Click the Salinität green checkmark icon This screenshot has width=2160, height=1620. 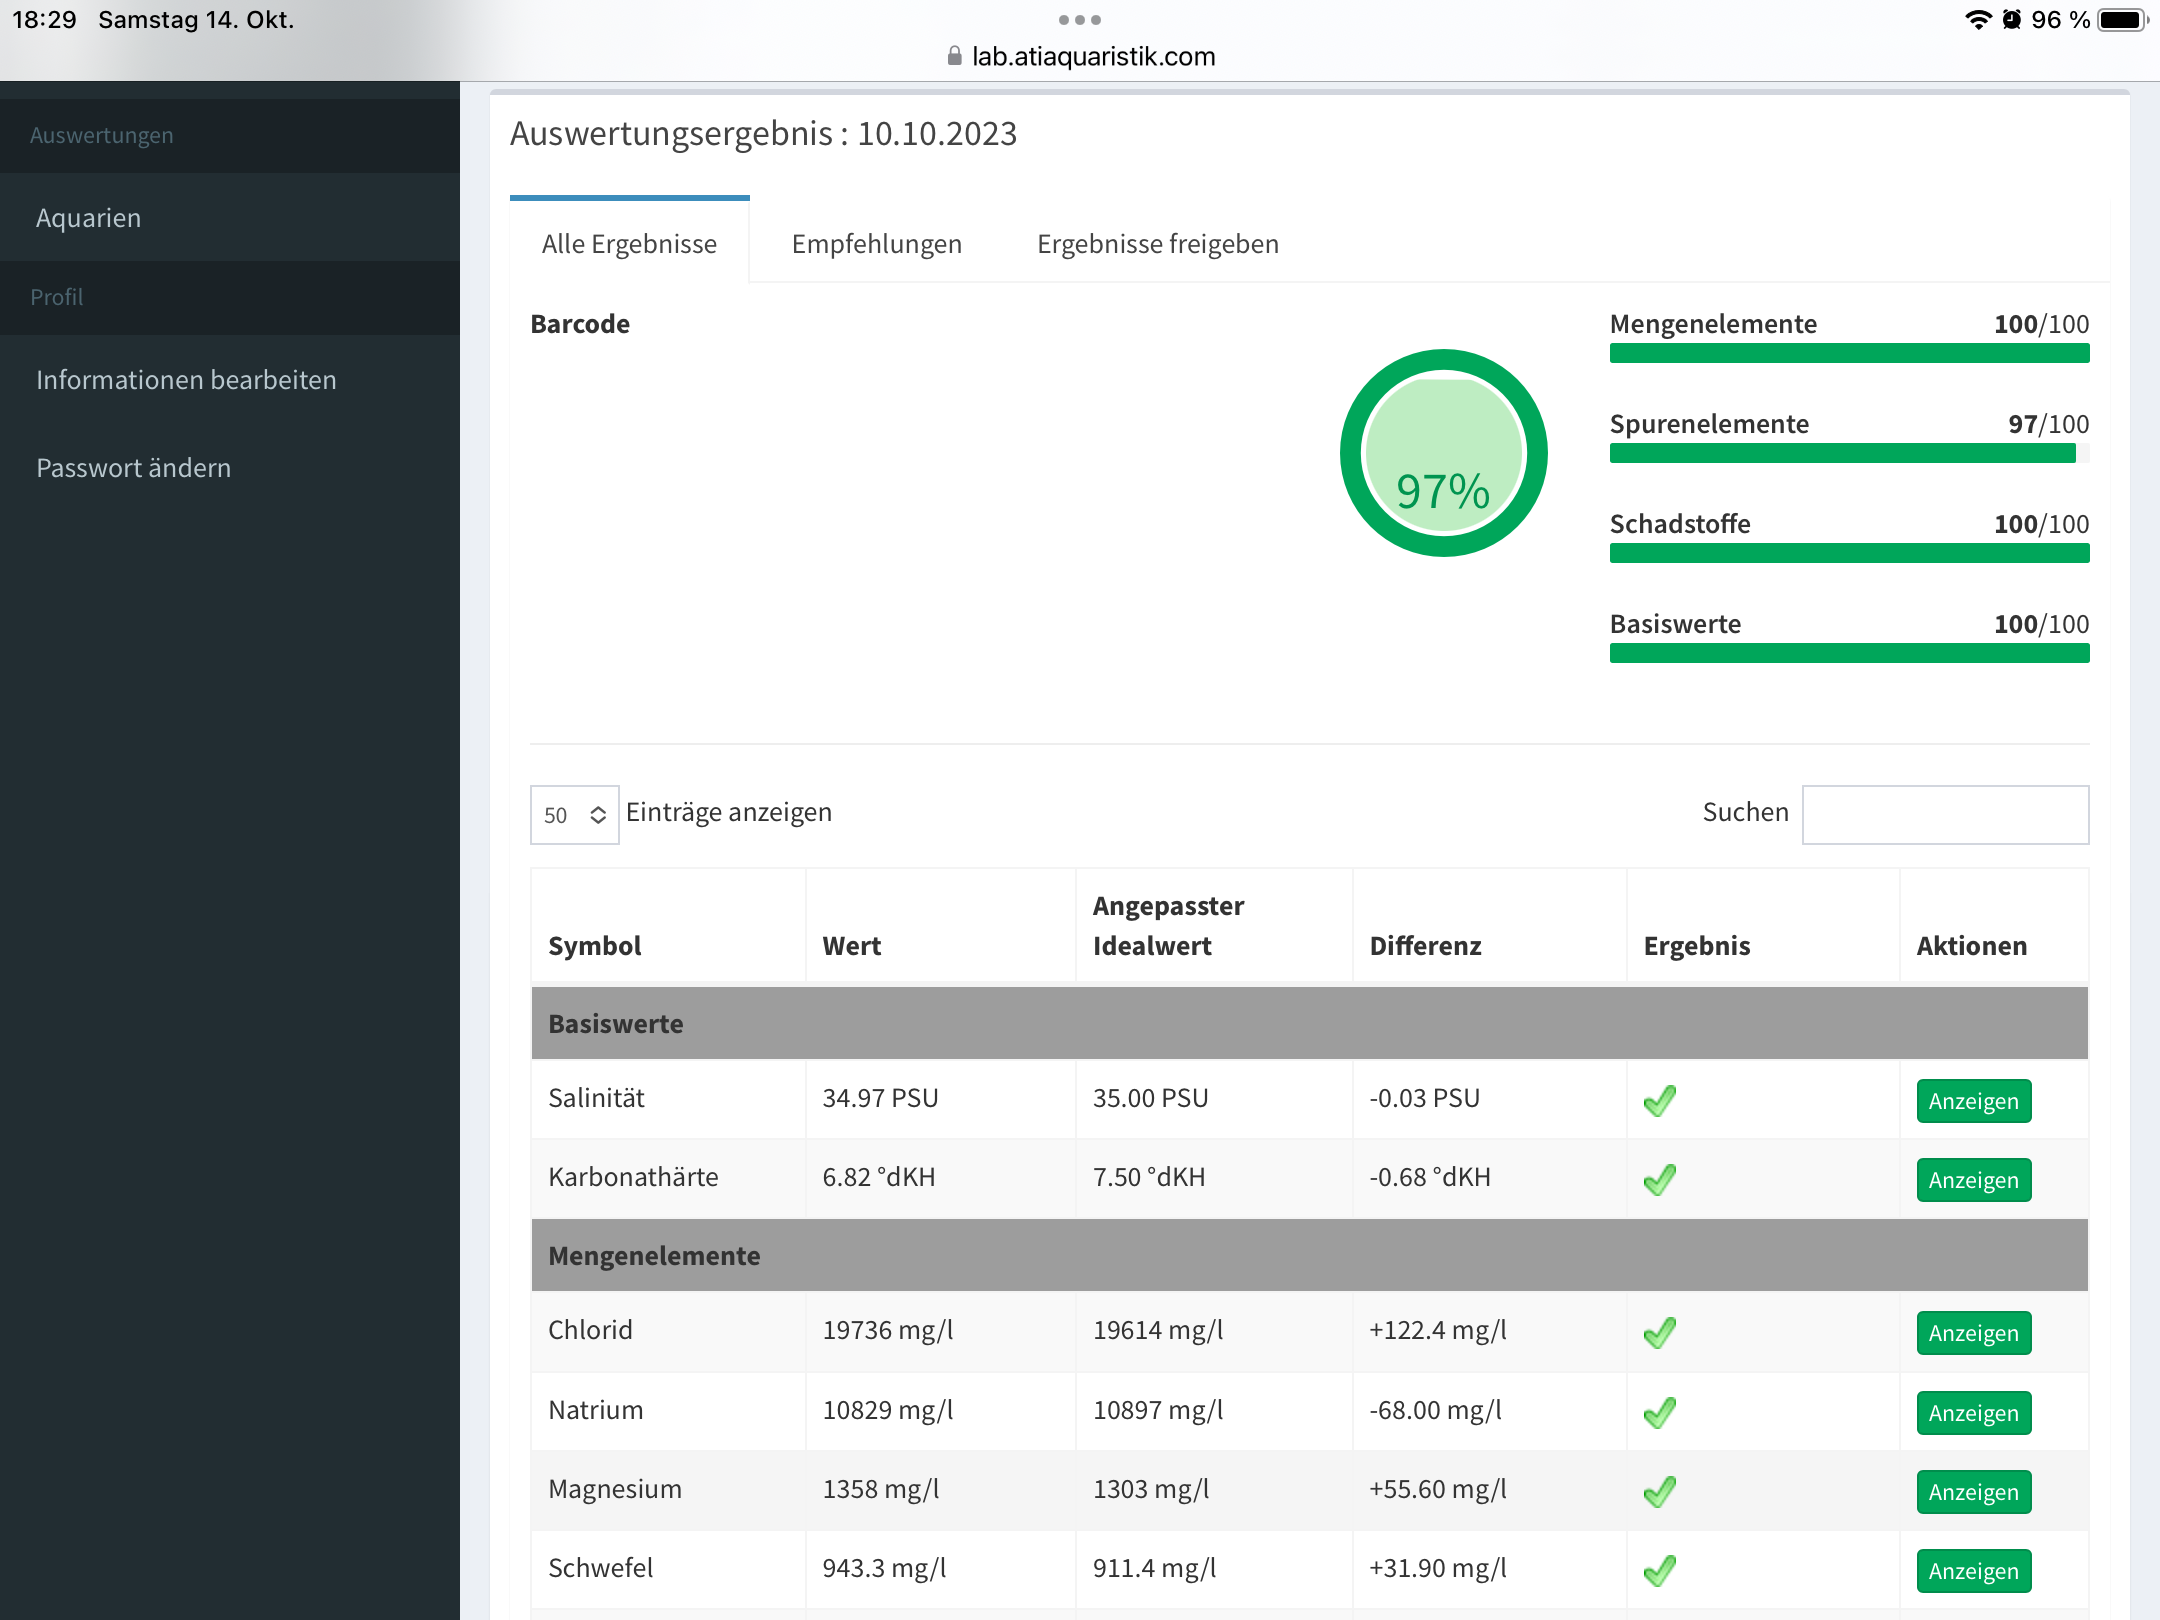click(1660, 1100)
